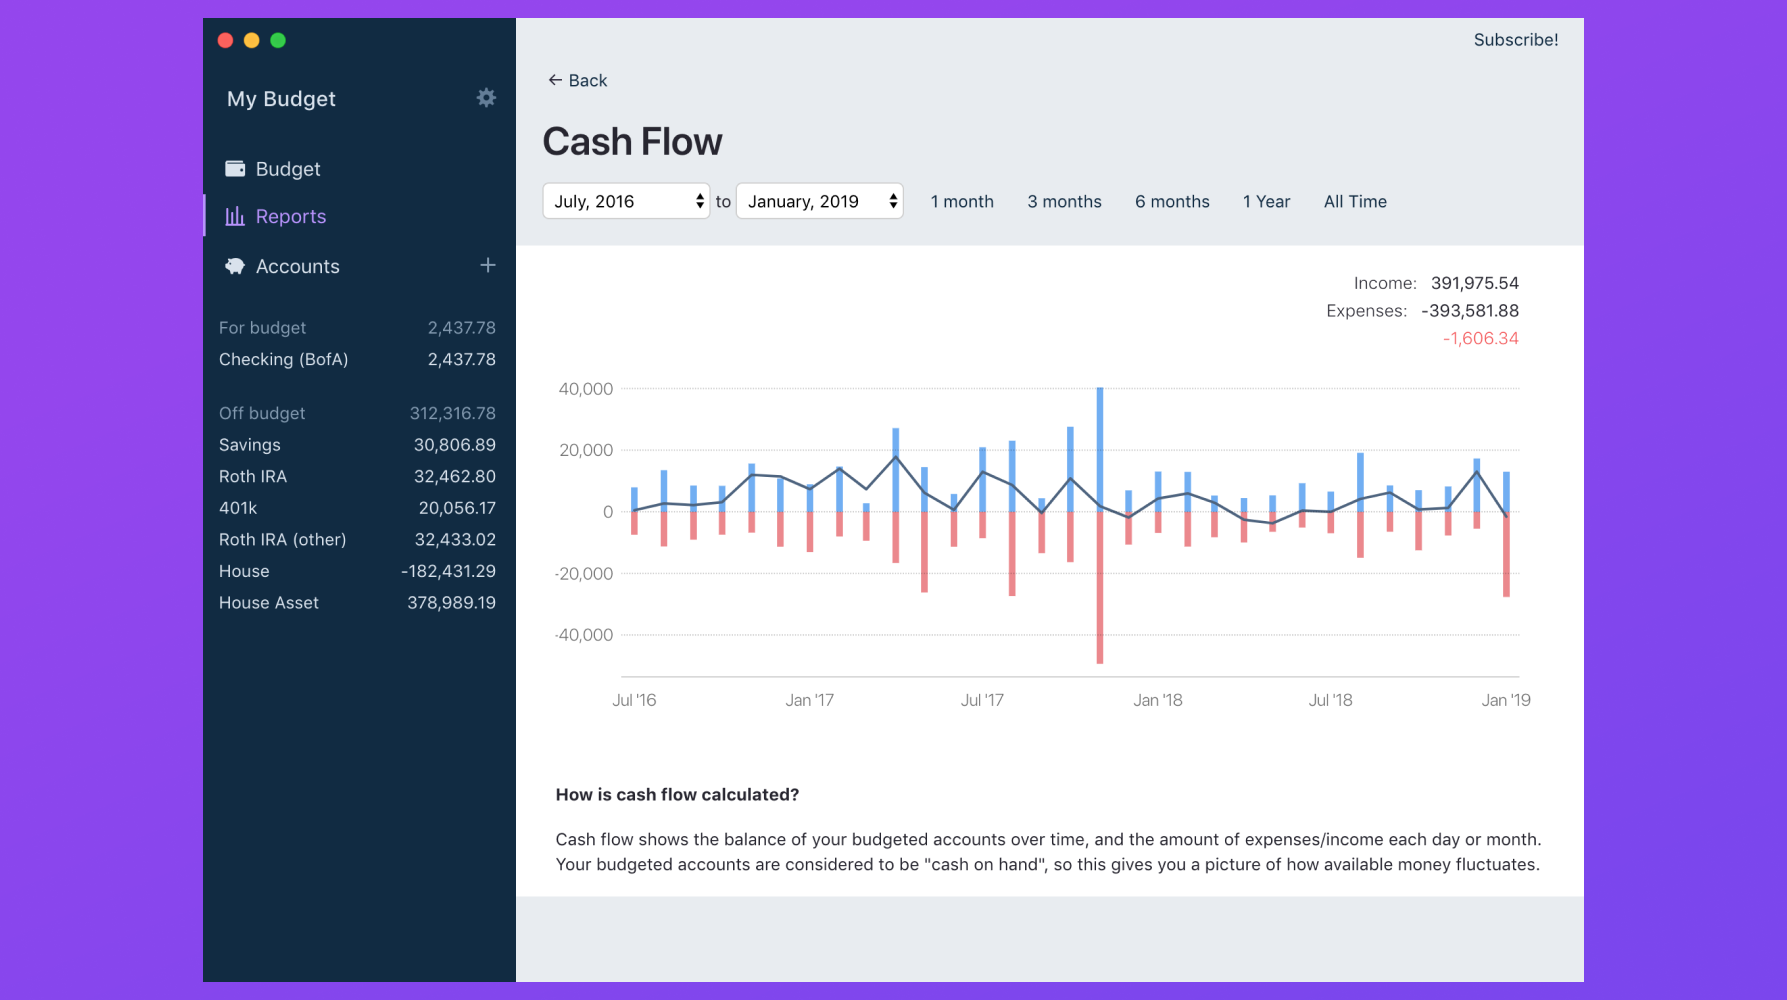Select the All Time range
Viewport: 1787px width, 1000px height.
[1355, 201]
